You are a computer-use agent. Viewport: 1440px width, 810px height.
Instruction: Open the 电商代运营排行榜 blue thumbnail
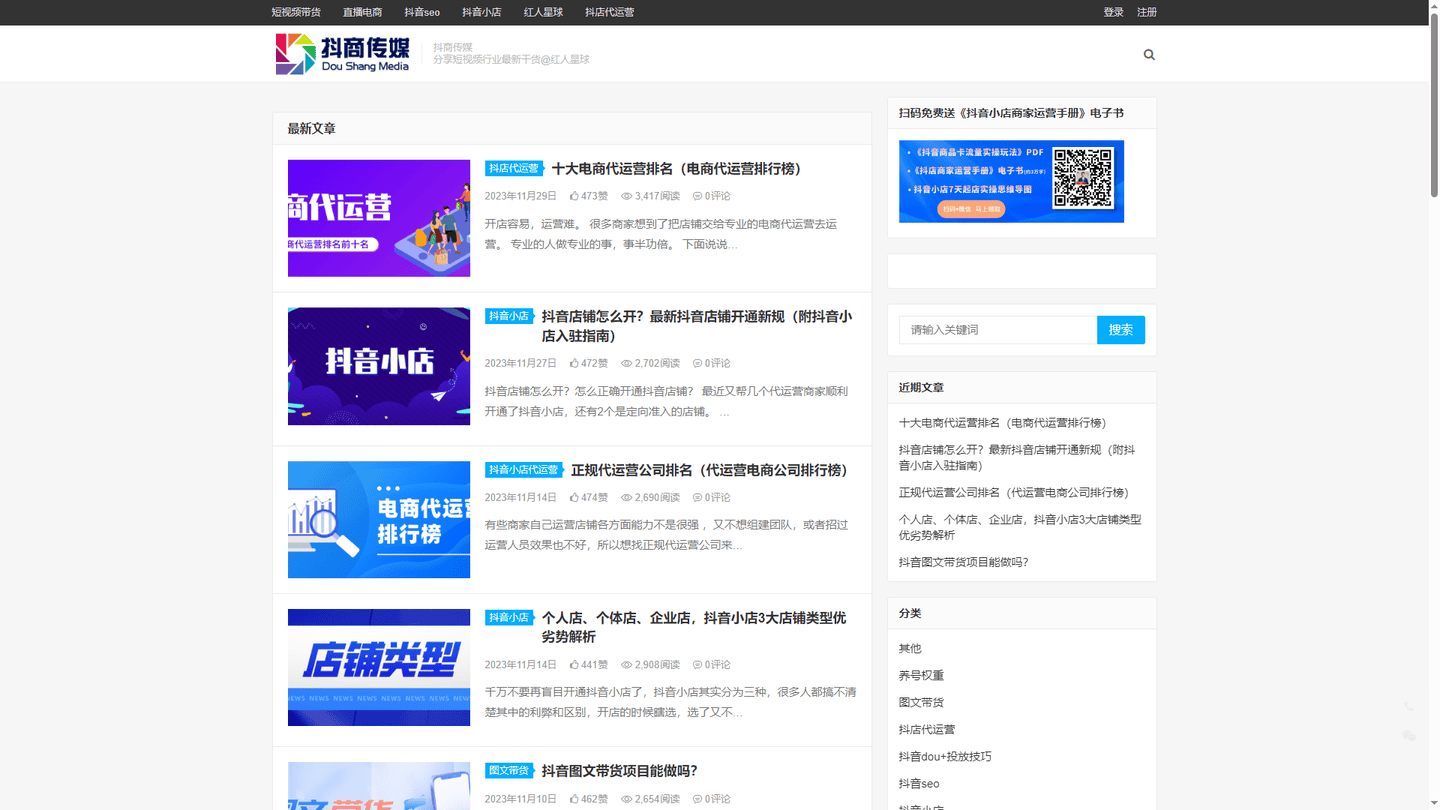[x=379, y=520]
